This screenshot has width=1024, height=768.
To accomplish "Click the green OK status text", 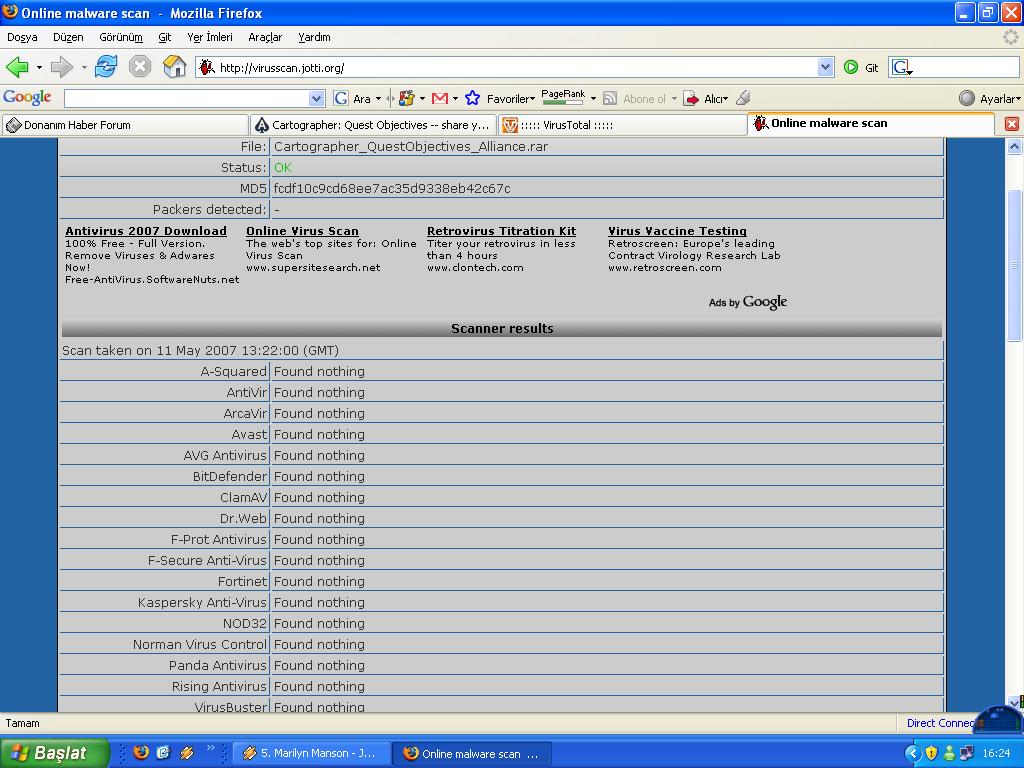I will [283, 168].
